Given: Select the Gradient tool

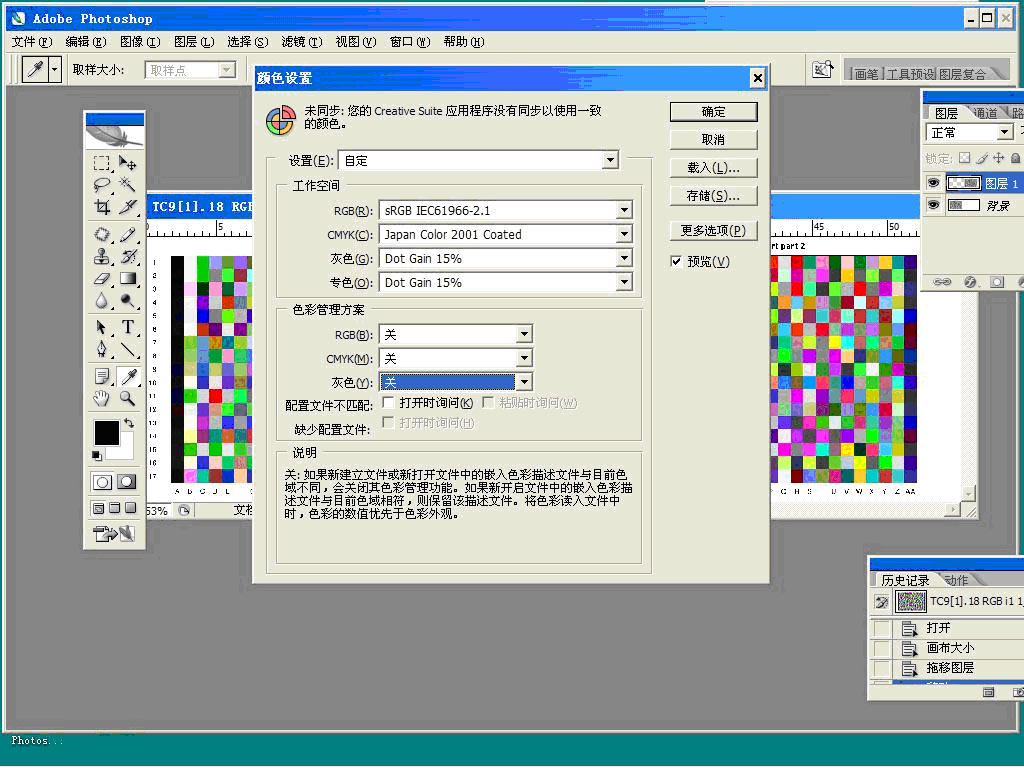Looking at the screenshot, I should (128, 279).
